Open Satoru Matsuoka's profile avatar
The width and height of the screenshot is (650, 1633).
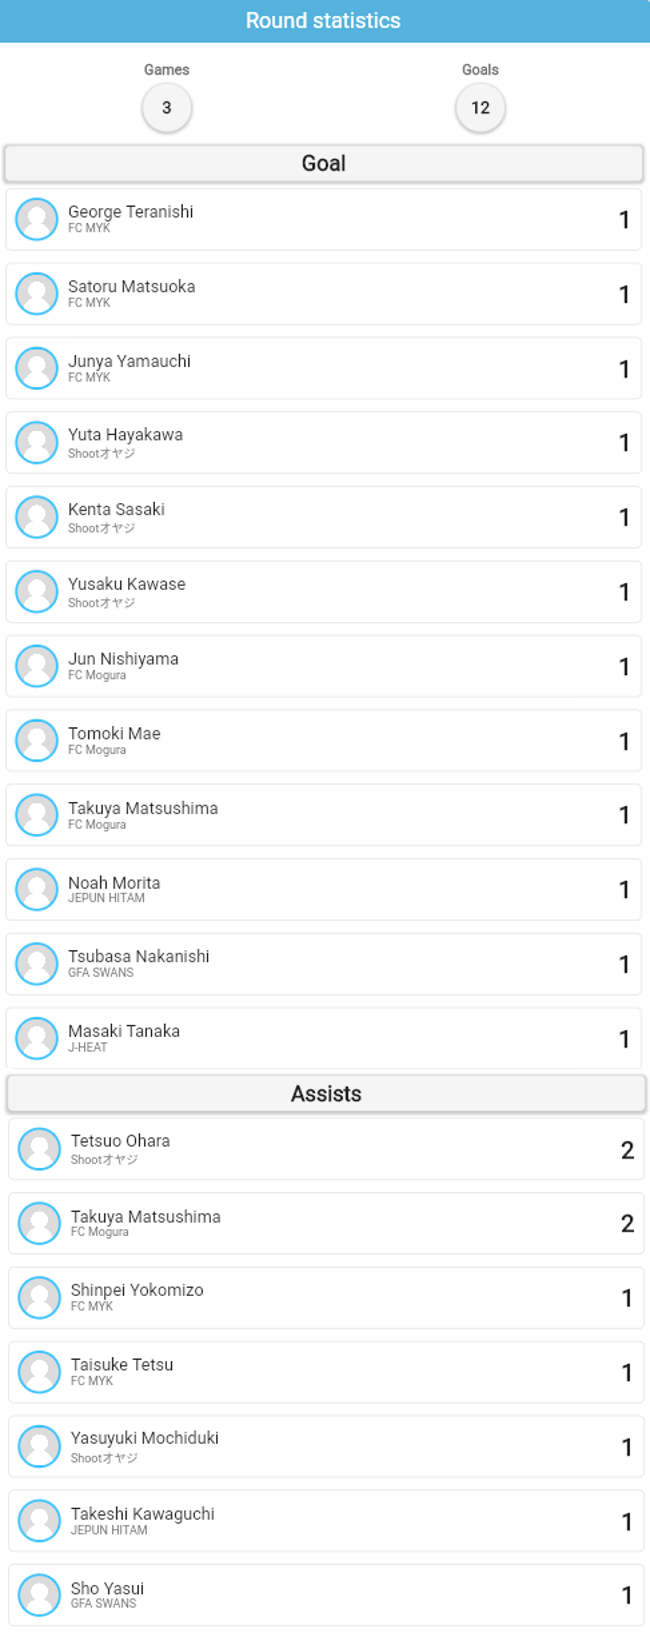37,294
